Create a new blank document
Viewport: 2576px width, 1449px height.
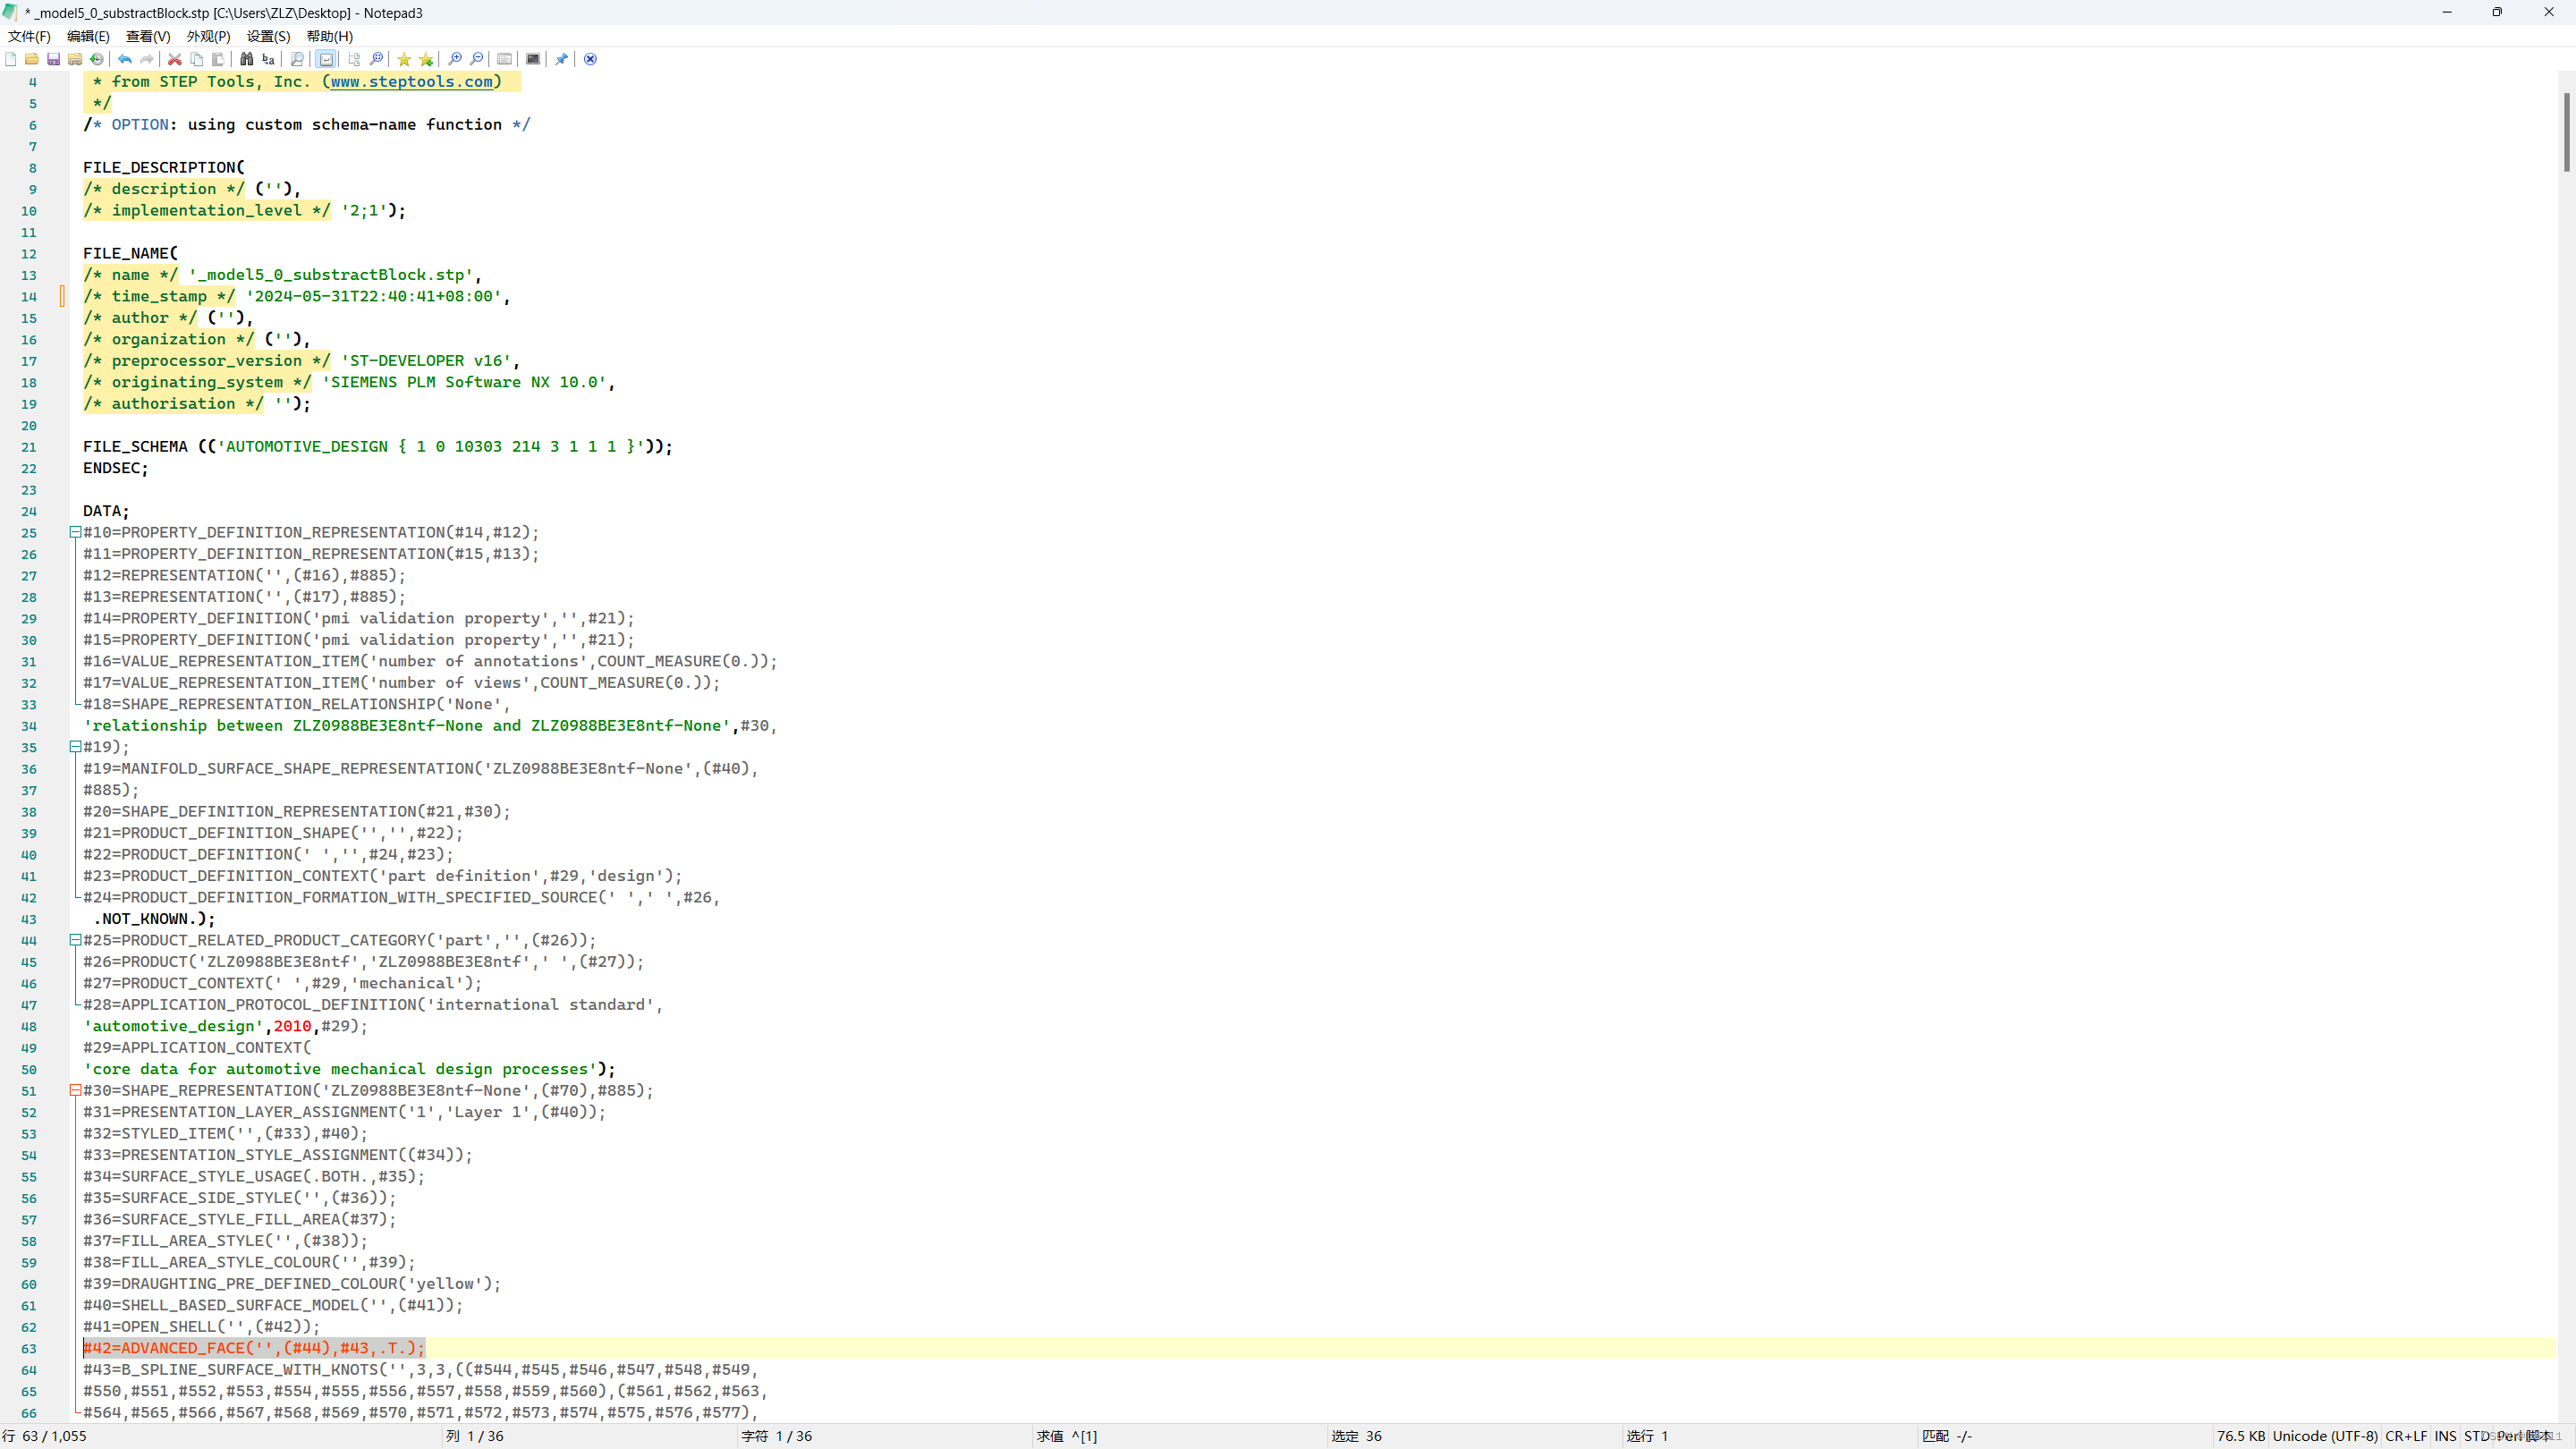pyautogui.click(x=10, y=59)
